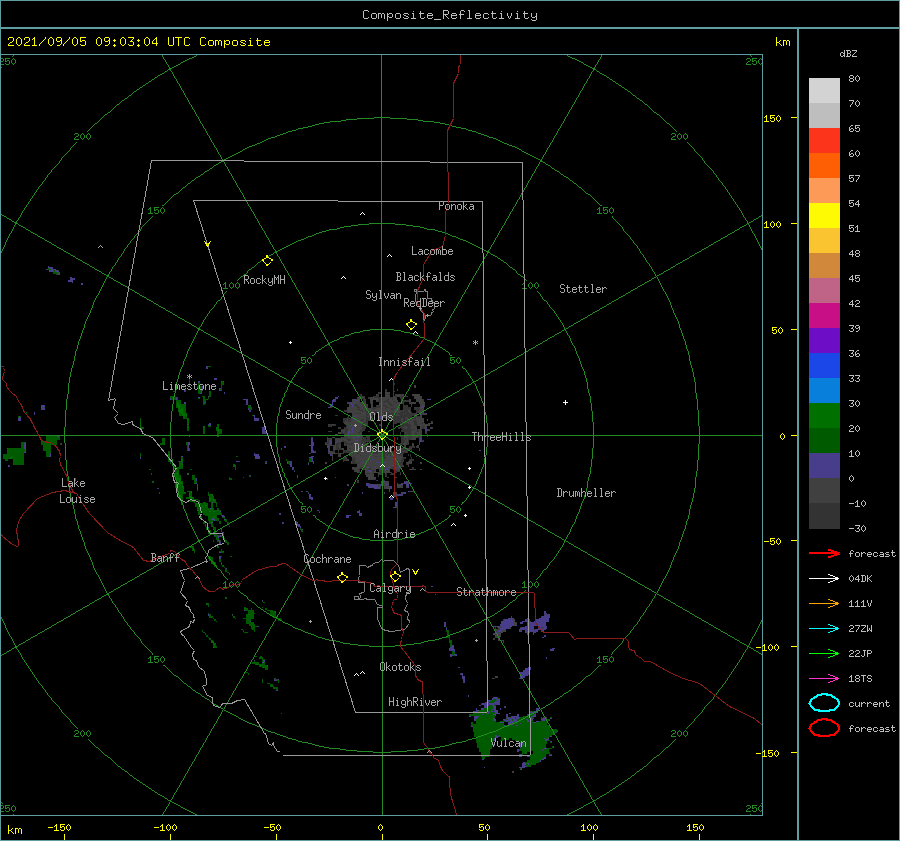
Task: Click the Limestone label
Action: click(x=189, y=386)
